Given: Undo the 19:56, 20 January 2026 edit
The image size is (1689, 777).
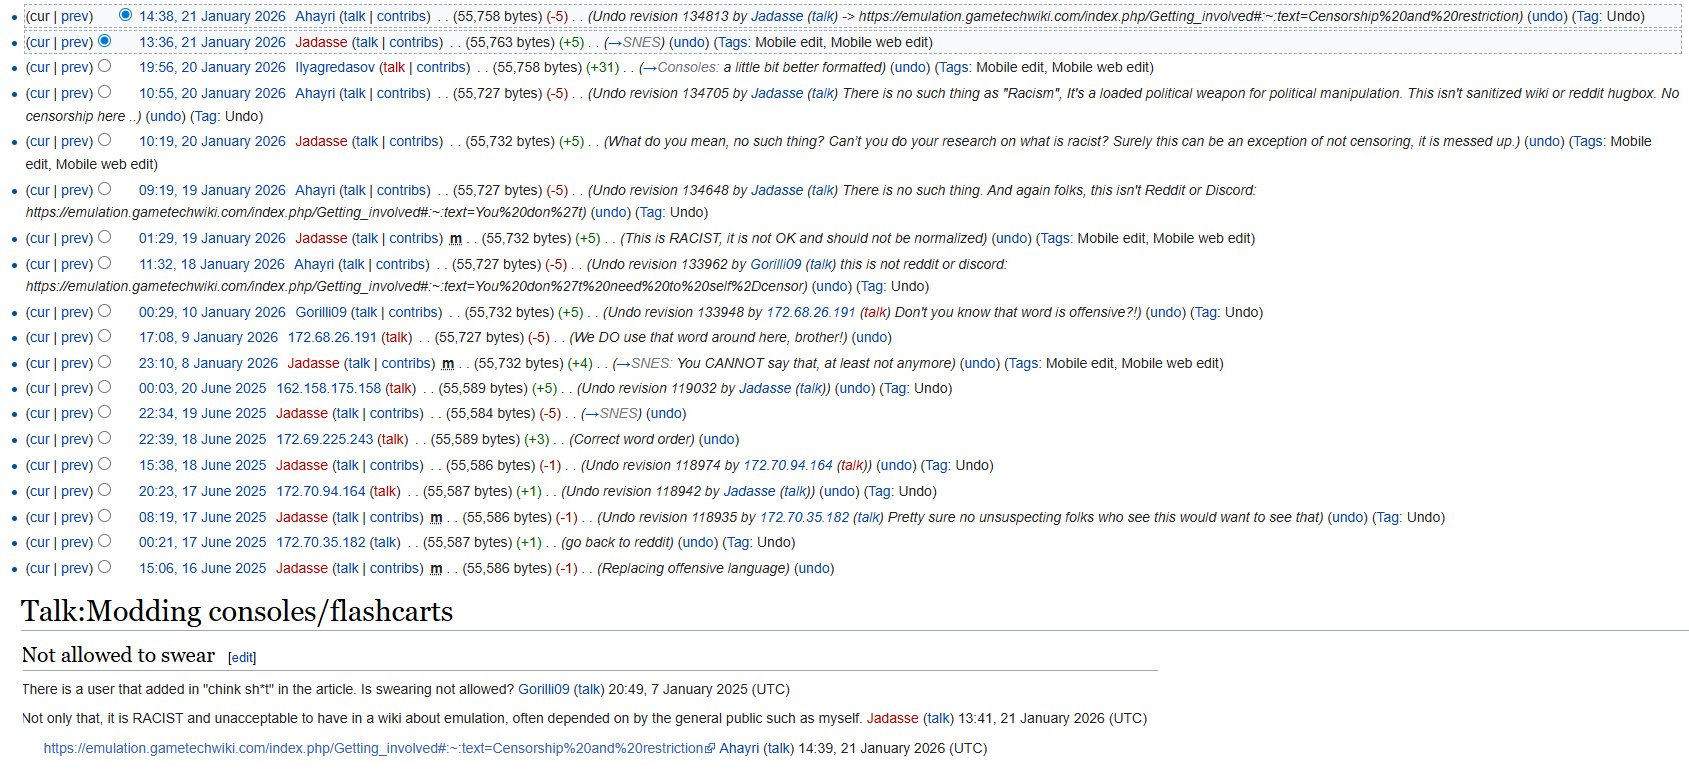Looking at the screenshot, I should coord(910,67).
